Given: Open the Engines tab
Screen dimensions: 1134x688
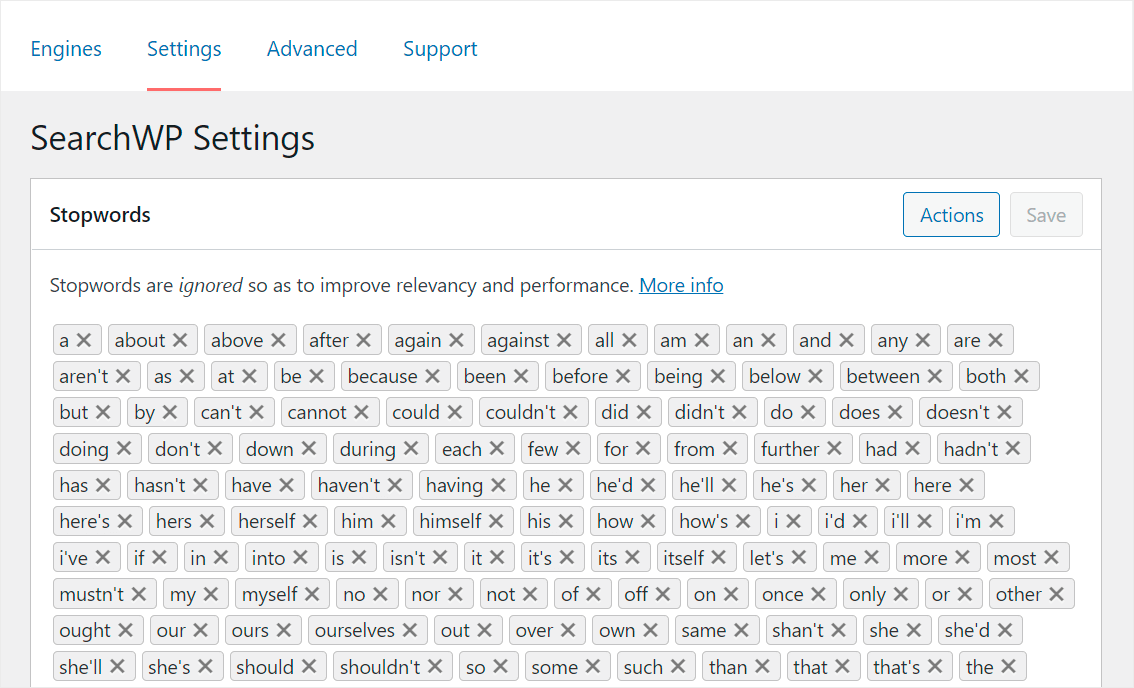Looking at the screenshot, I should coord(66,48).
